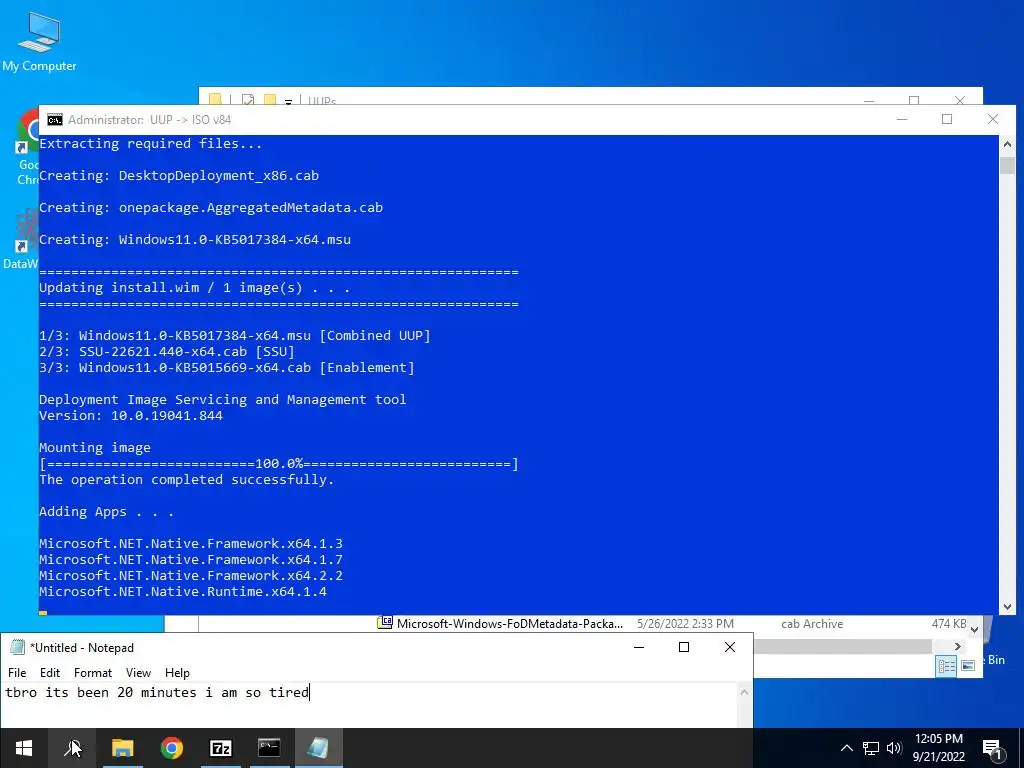Open the My Computer desktop icon
The image size is (1024, 768).
click(39, 42)
